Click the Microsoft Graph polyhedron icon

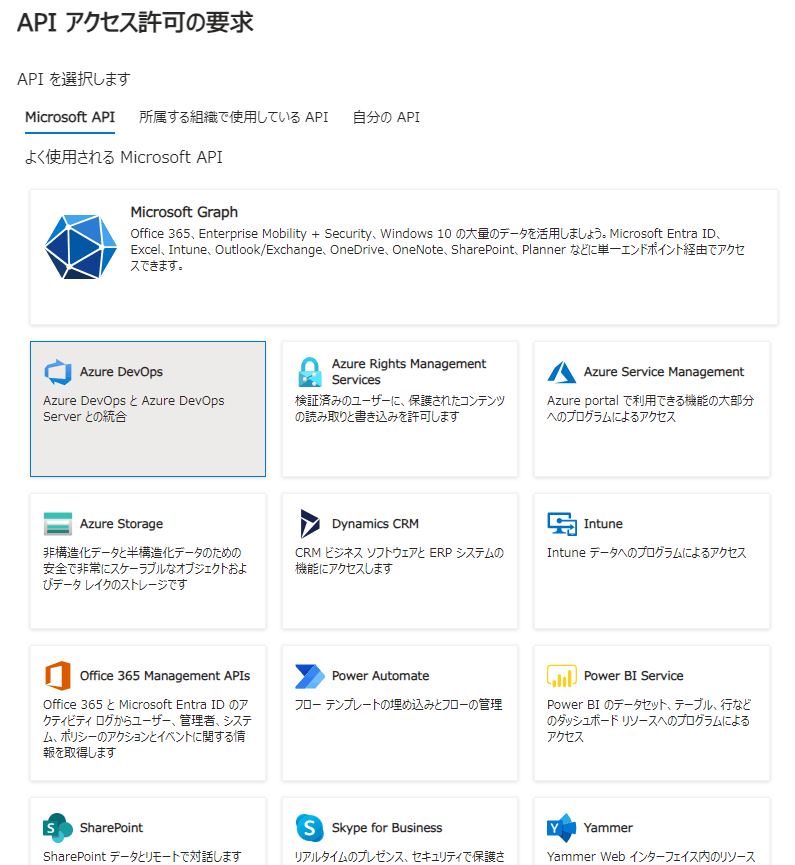coord(81,247)
